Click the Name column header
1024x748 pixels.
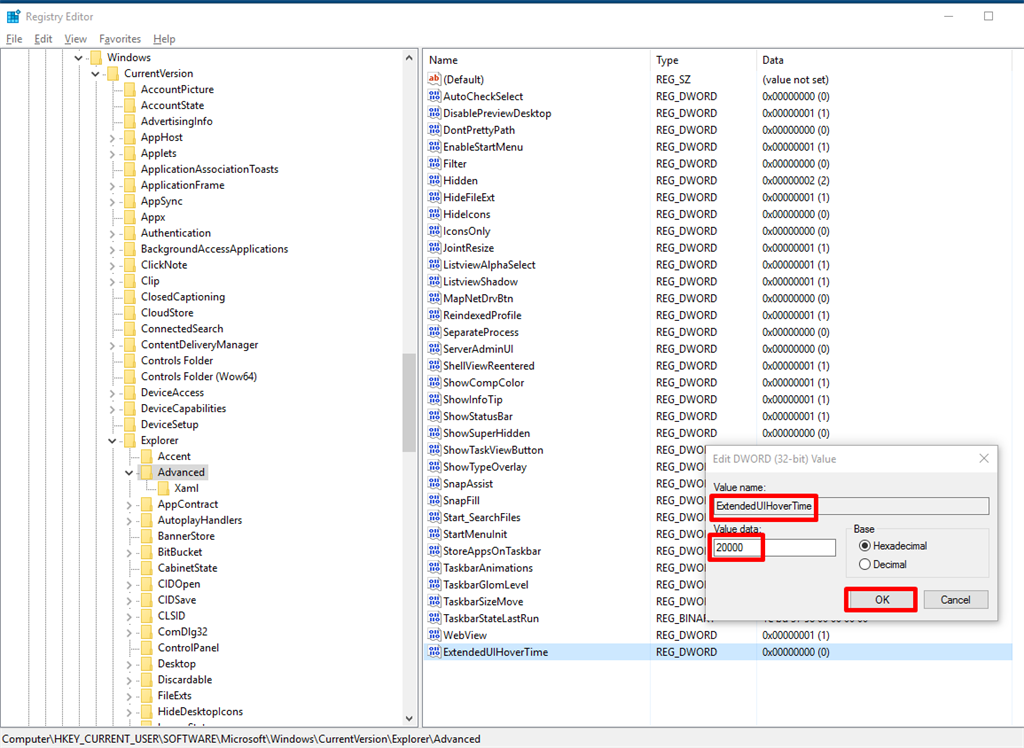point(537,60)
